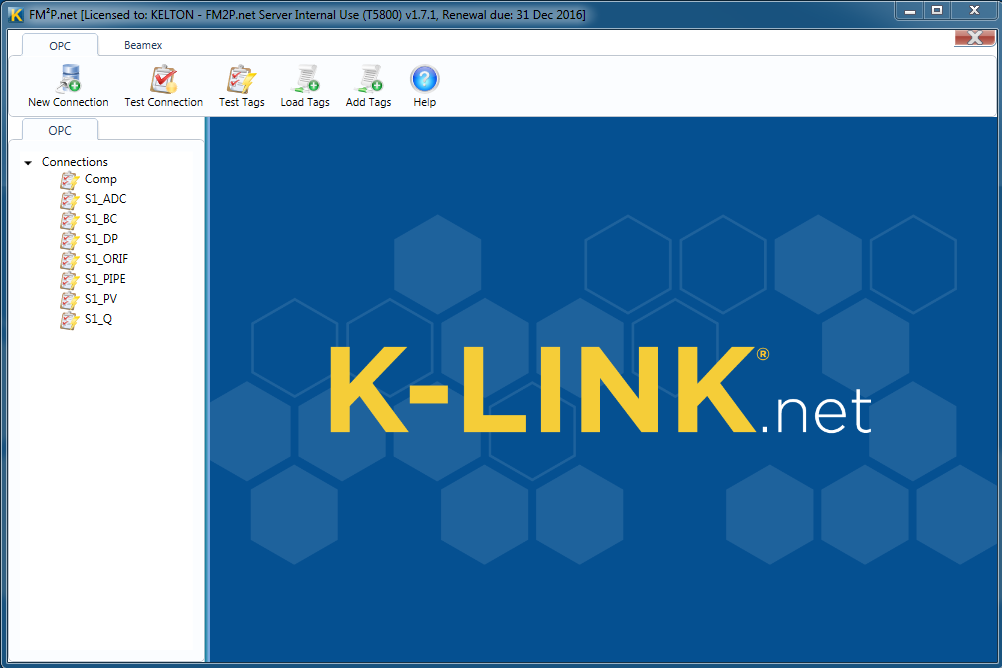Click the S1_BC connection icon
Screen dimensions: 1002x668
[70, 220]
